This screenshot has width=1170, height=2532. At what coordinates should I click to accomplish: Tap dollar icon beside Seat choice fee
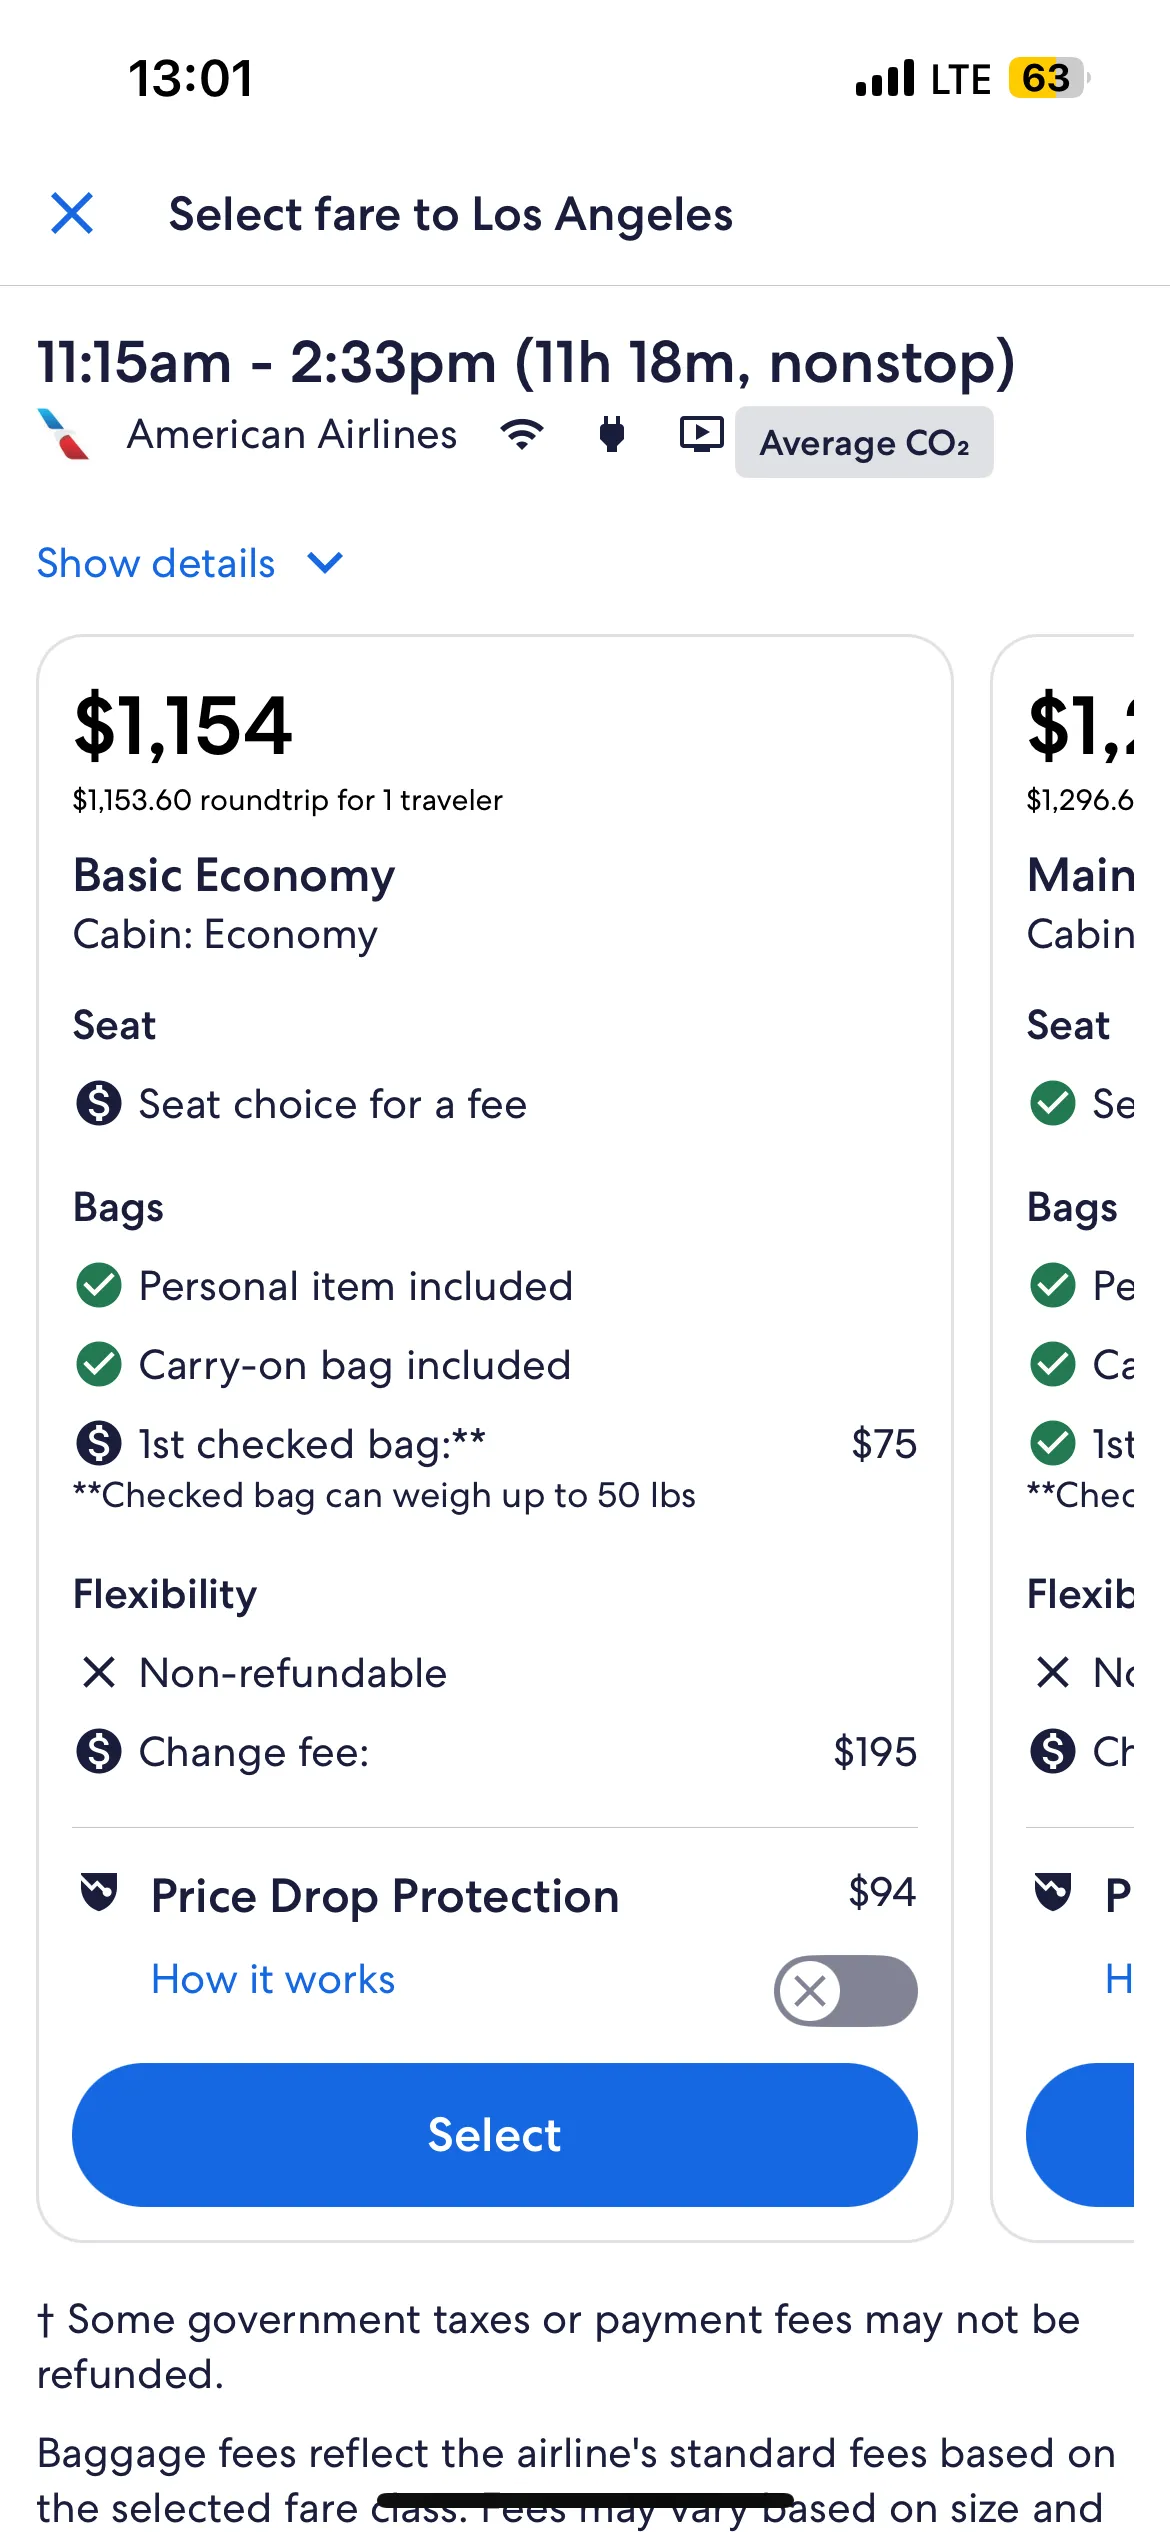click(x=99, y=1104)
